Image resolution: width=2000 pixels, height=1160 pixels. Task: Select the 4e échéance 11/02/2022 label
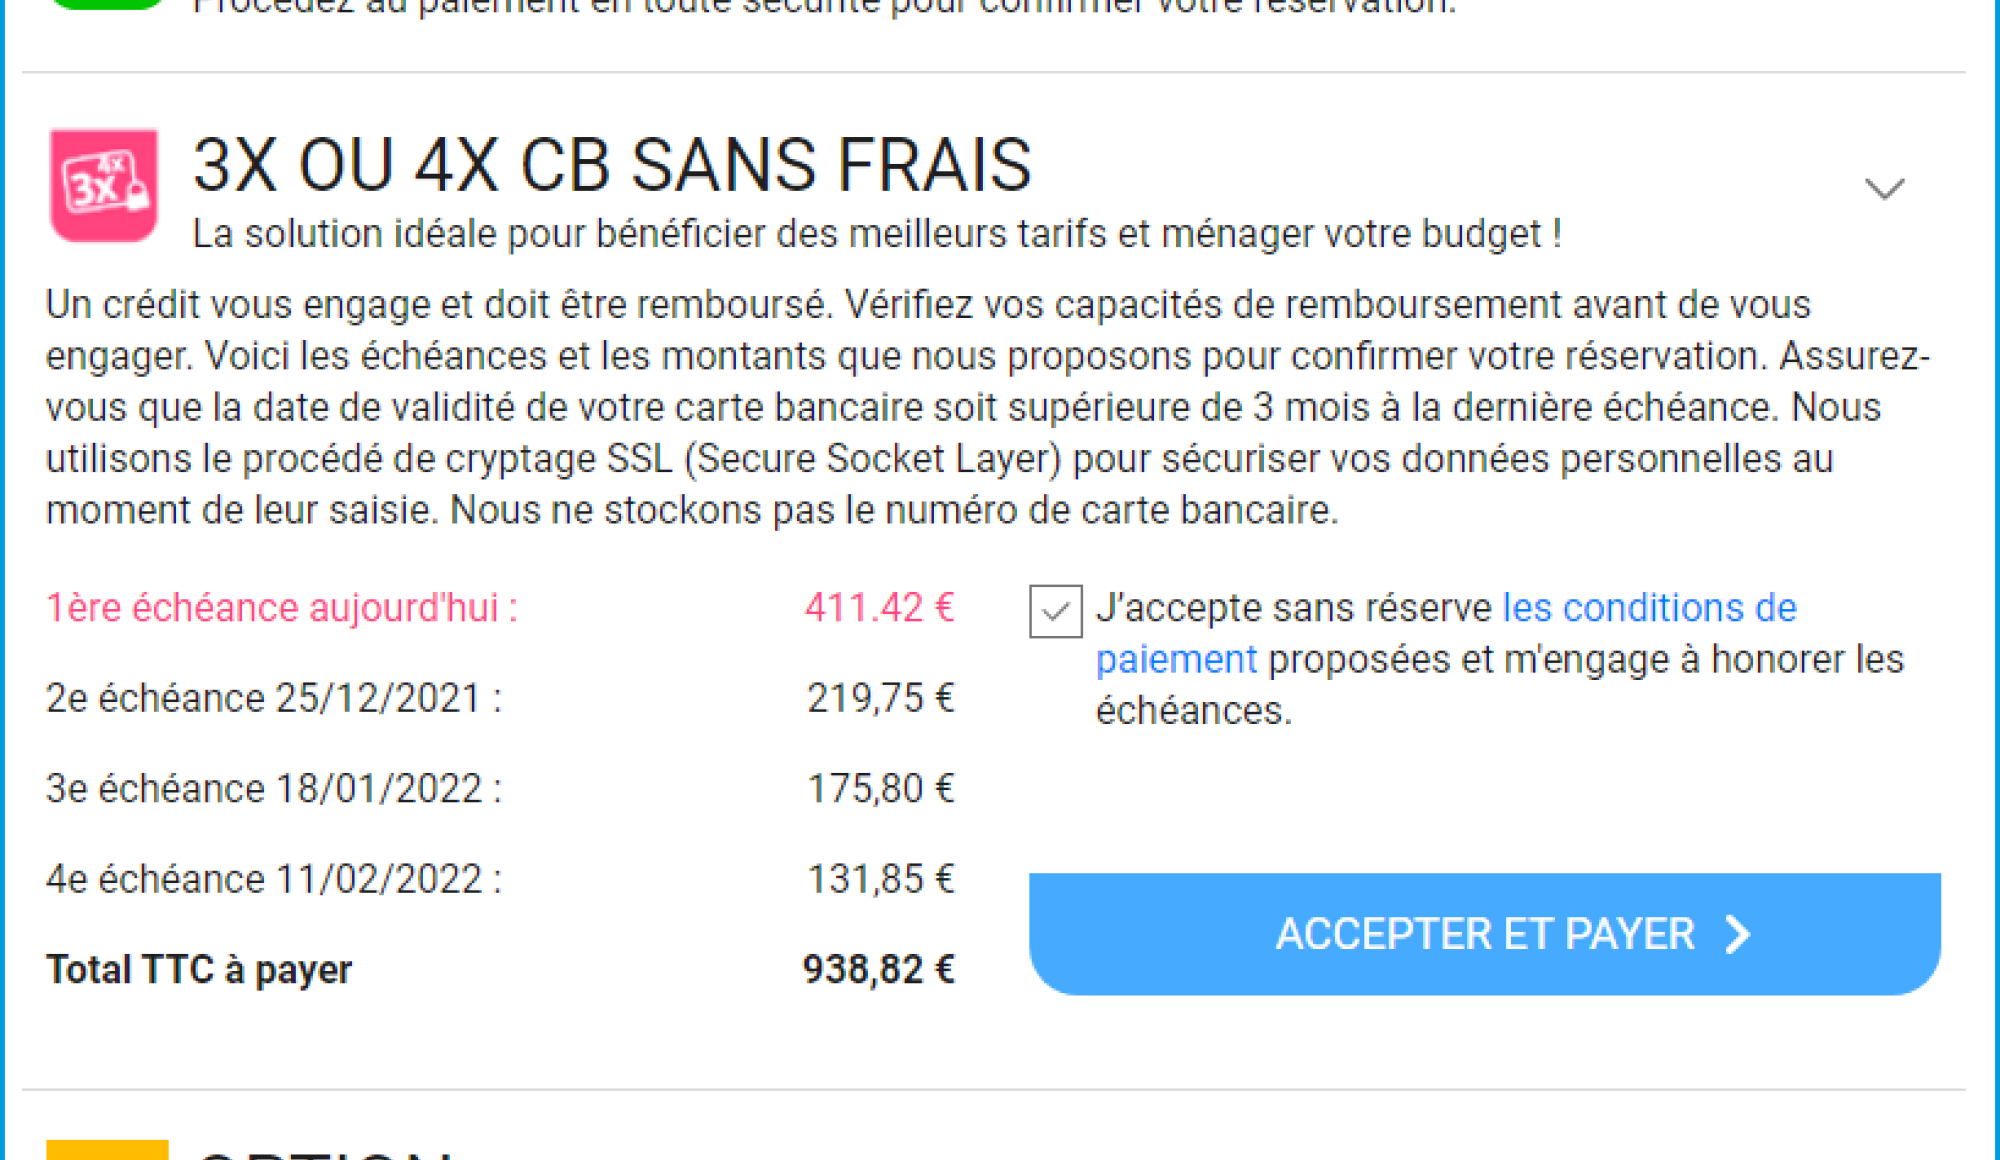pyautogui.click(x=274, y=879)
